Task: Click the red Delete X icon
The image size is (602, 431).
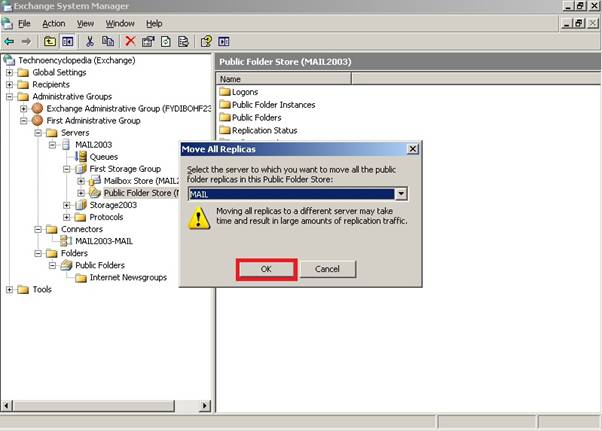Action: point(129,41)
